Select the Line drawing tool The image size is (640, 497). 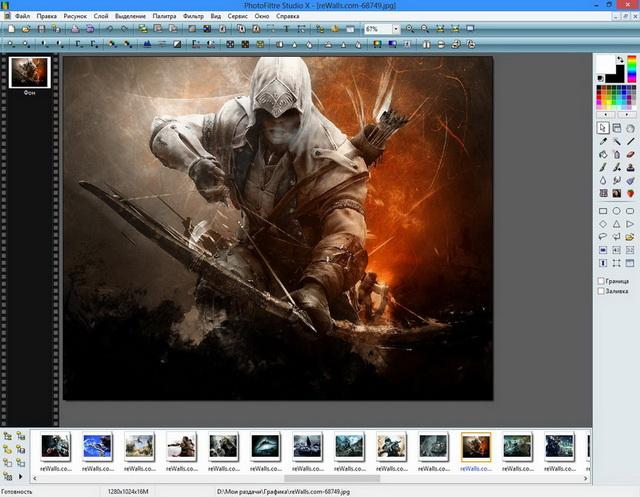click(630, 142)
